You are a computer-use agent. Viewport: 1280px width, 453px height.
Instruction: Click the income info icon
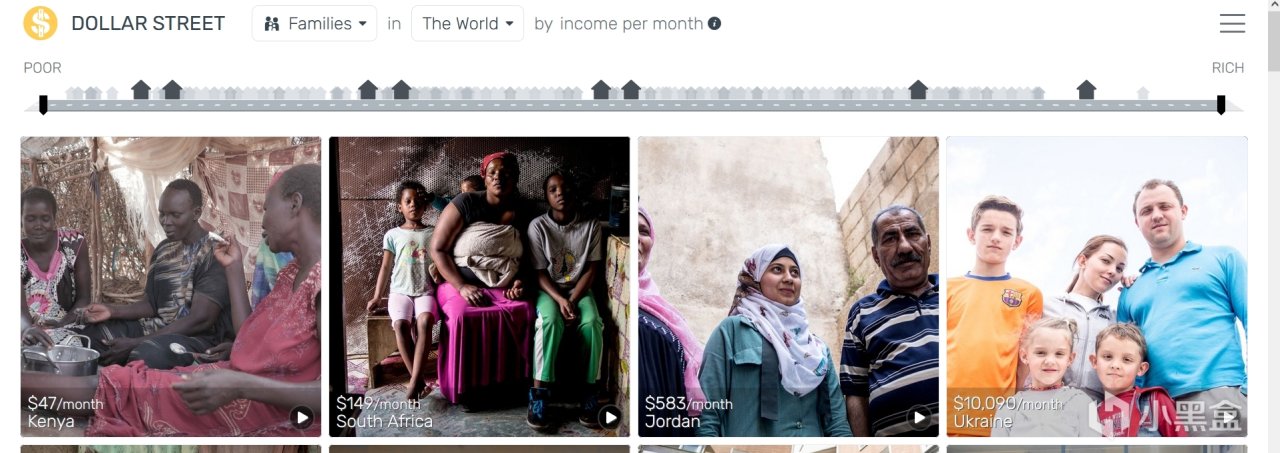(x=714, y=23)
